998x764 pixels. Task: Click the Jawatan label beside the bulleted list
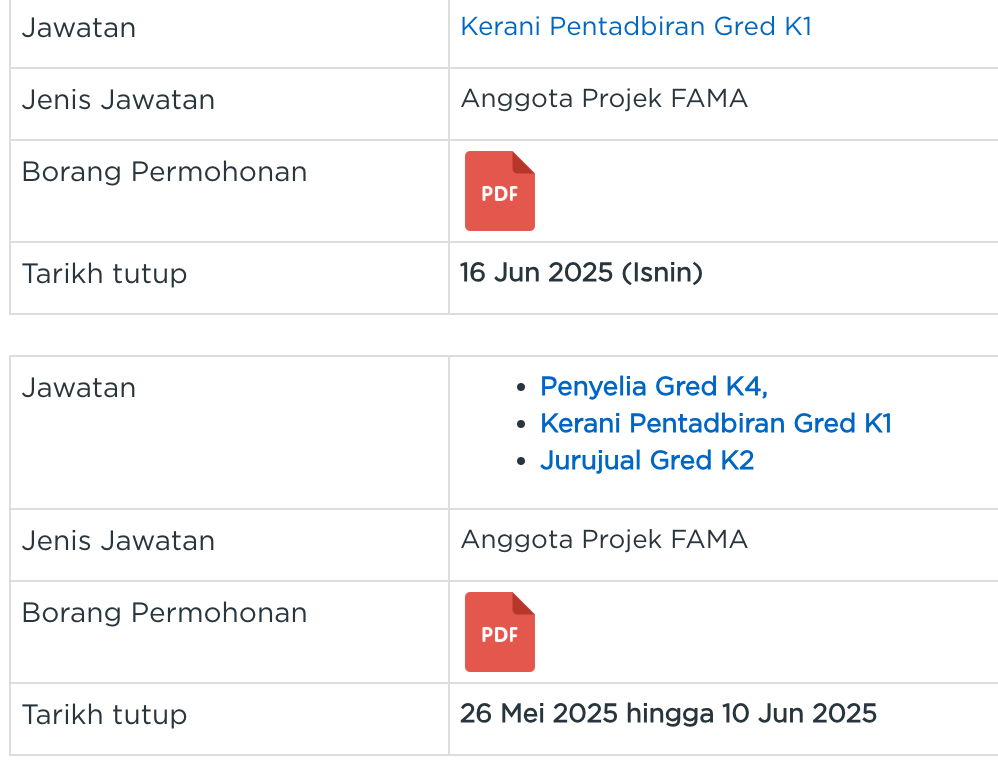point(79,388)
